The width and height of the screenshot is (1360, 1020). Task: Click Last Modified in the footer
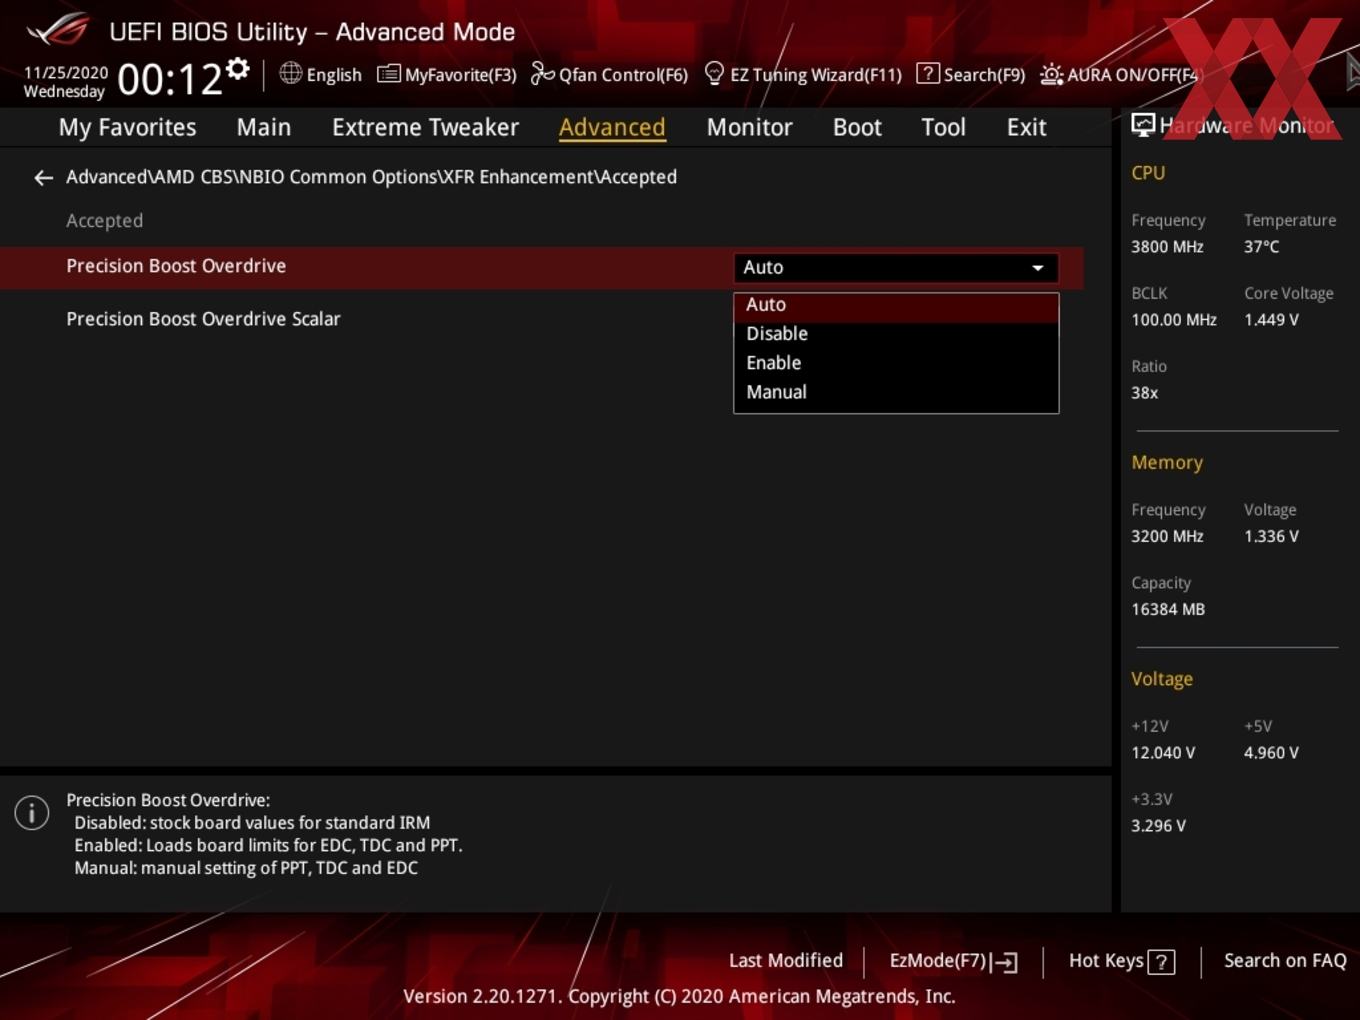pyautogui.click(x=786, y=961)
